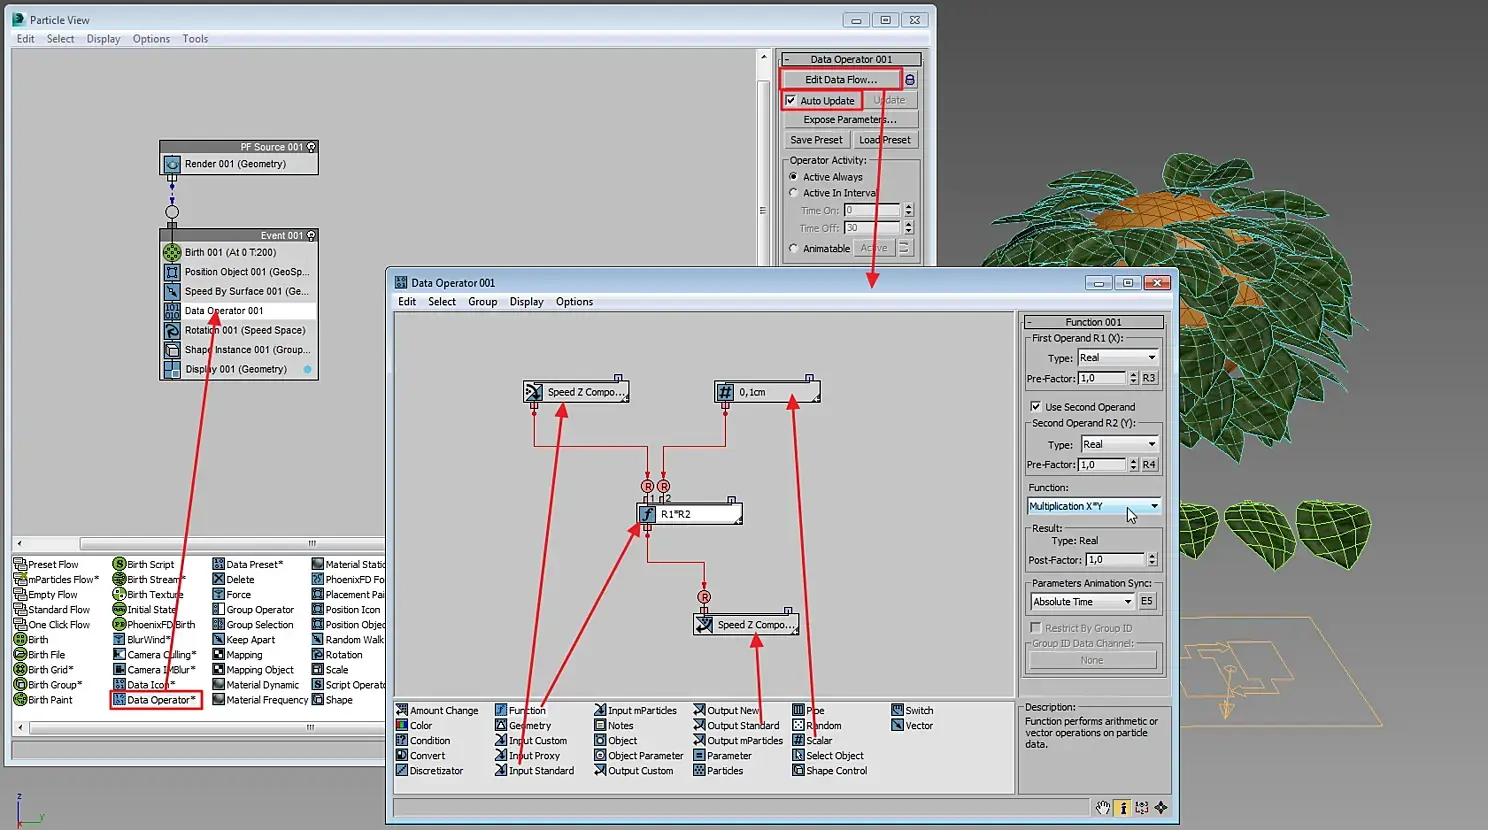Select the R1*R2 function node

pyautogui.click(x=690, y=514)
